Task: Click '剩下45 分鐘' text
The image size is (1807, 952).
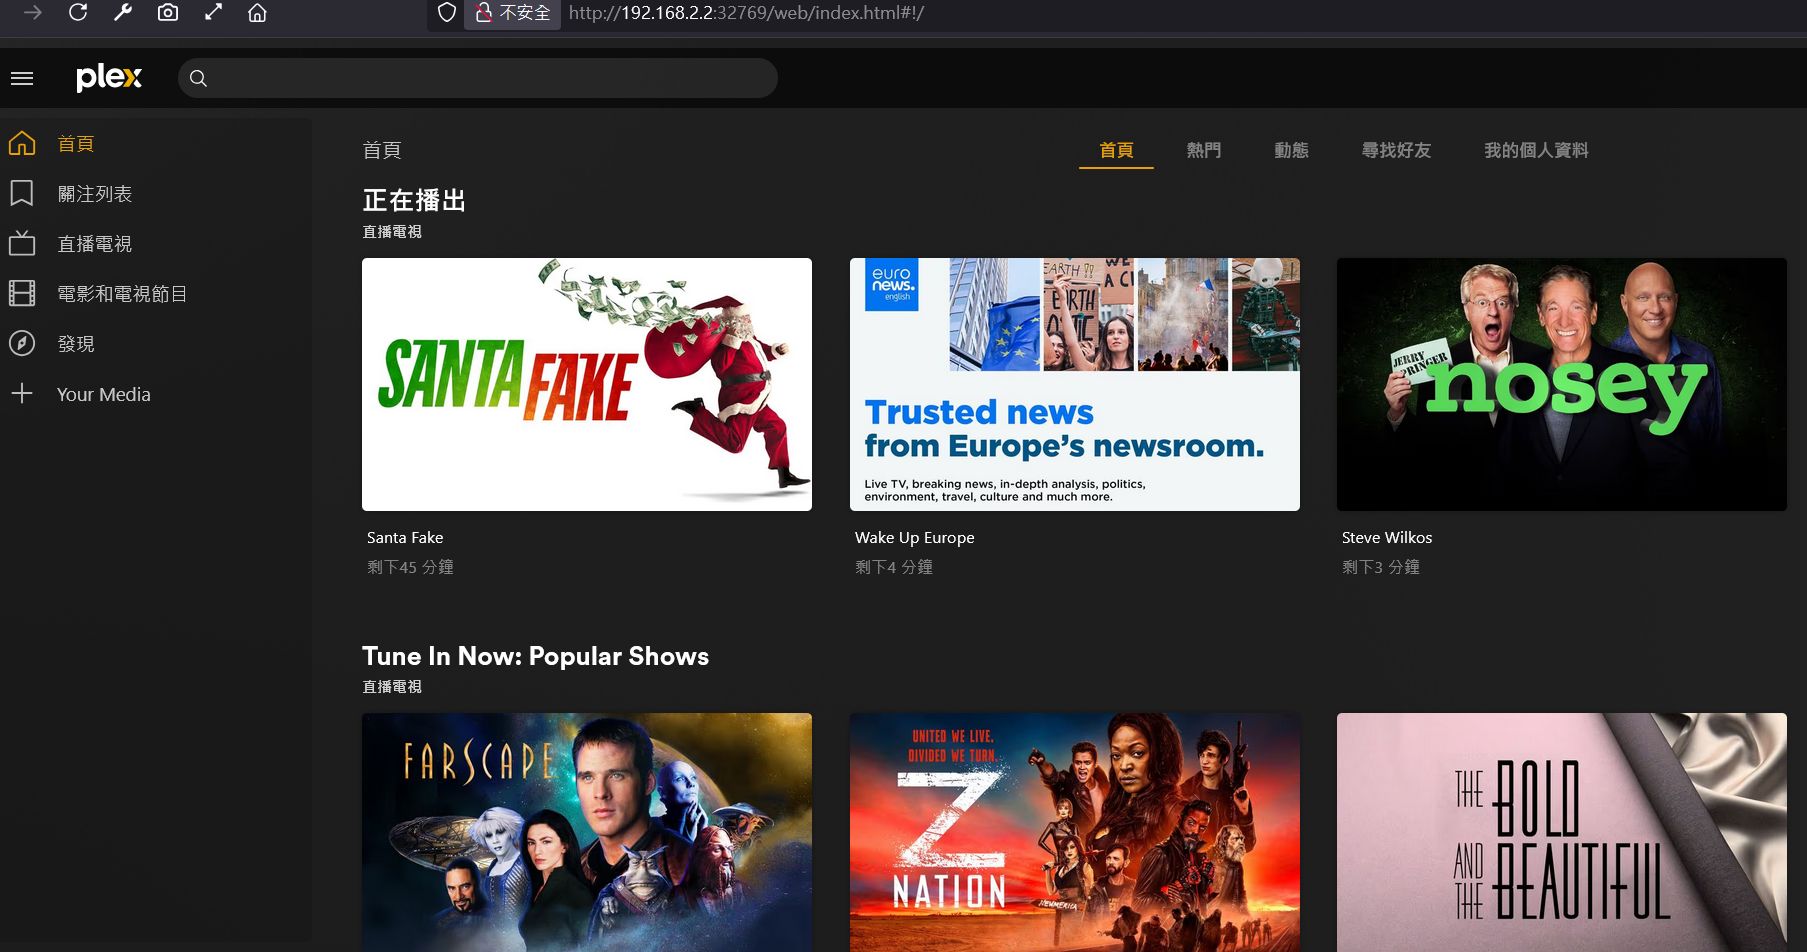Action: 410,567
